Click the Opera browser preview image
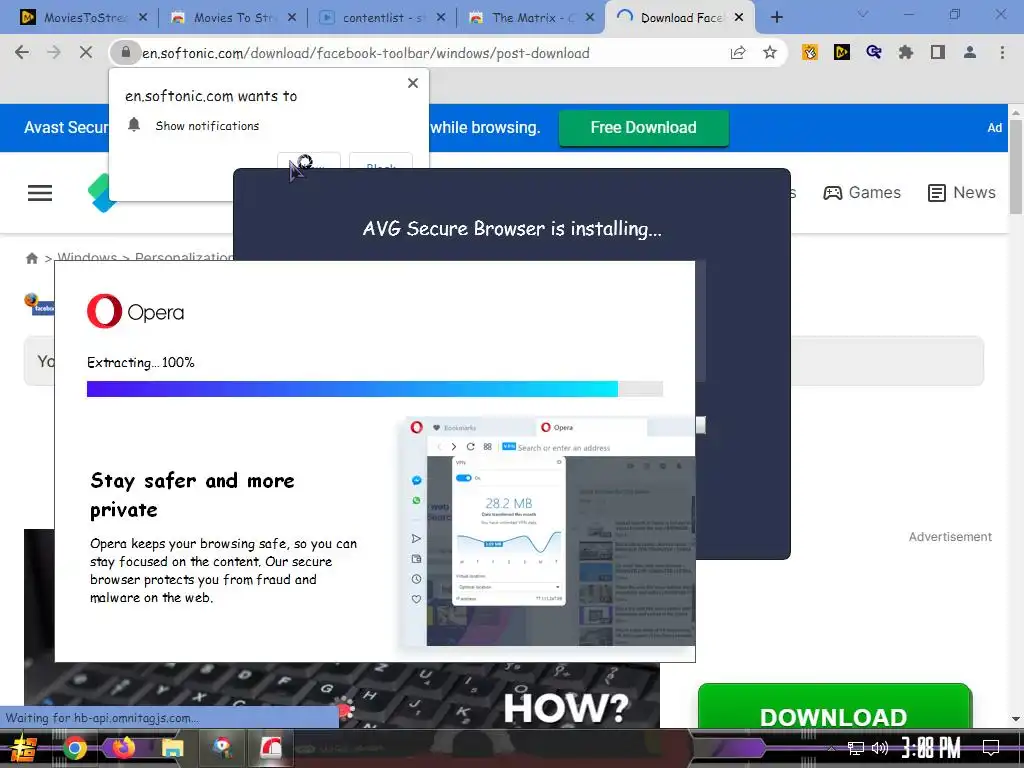The width and height of the screenshot is (1024, 768). [547, 531]
